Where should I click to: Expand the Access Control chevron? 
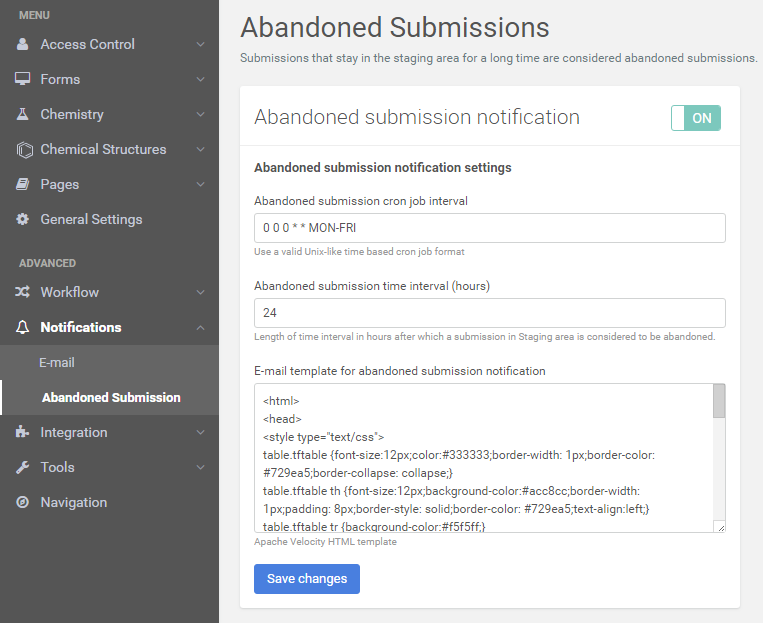click(x=200, y=44)
